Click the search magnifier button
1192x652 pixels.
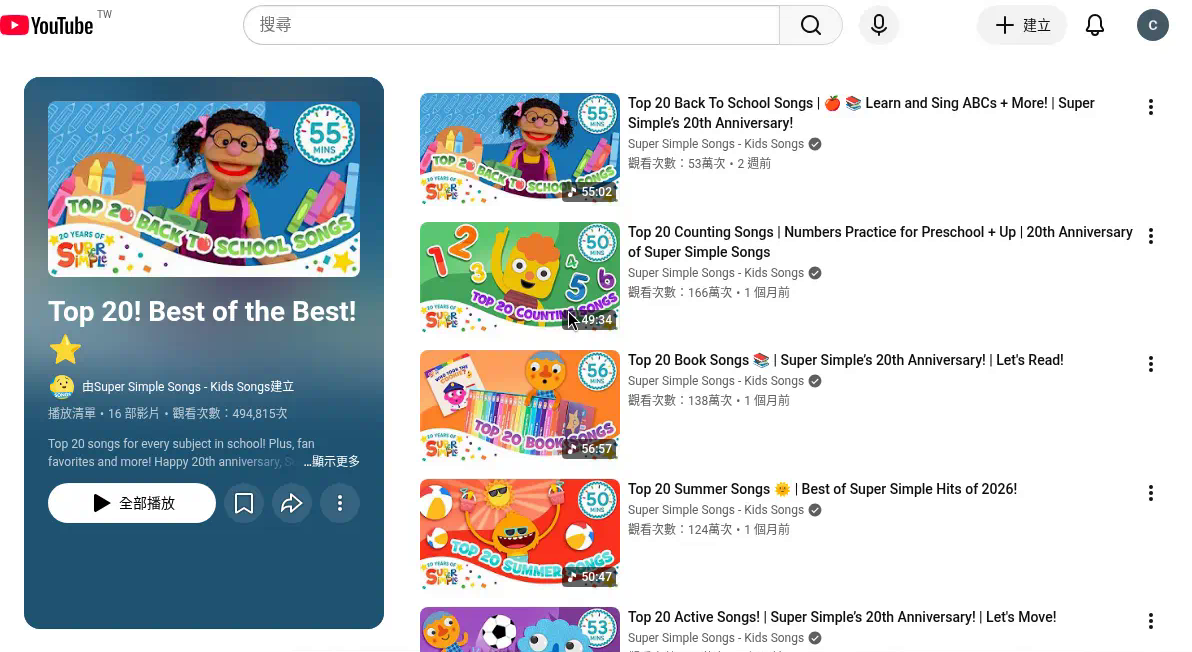[810, 25]
